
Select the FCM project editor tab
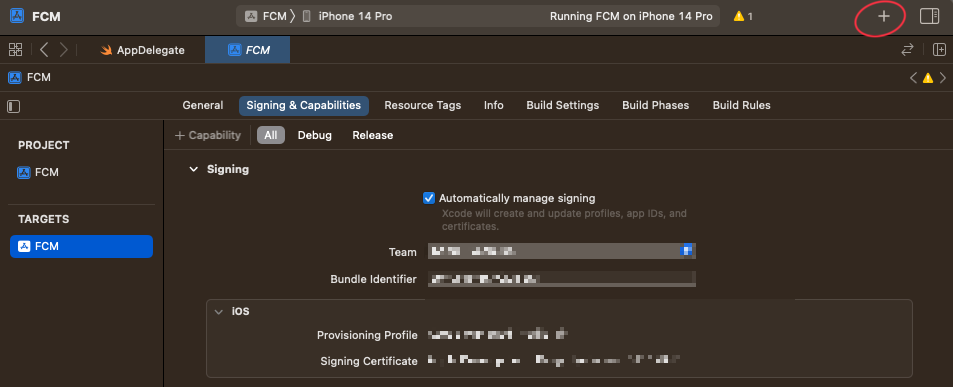point(247,50)
